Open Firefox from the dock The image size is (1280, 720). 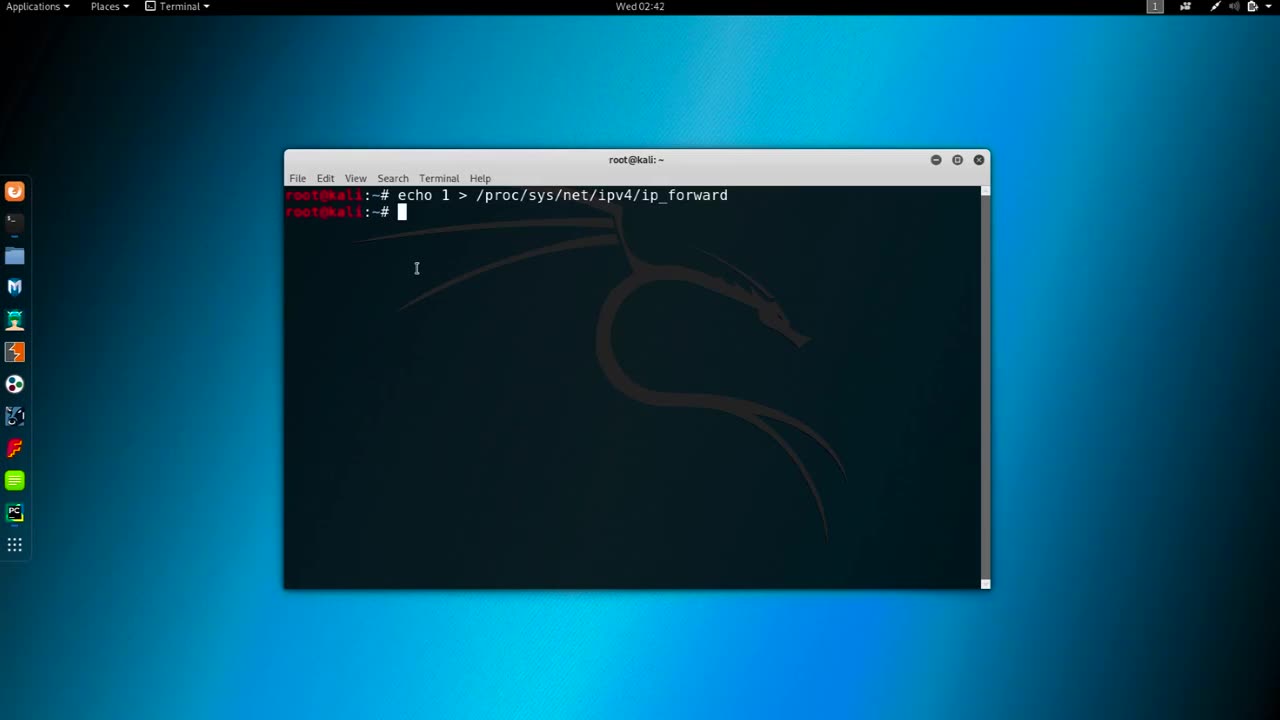tap(14, 192)
